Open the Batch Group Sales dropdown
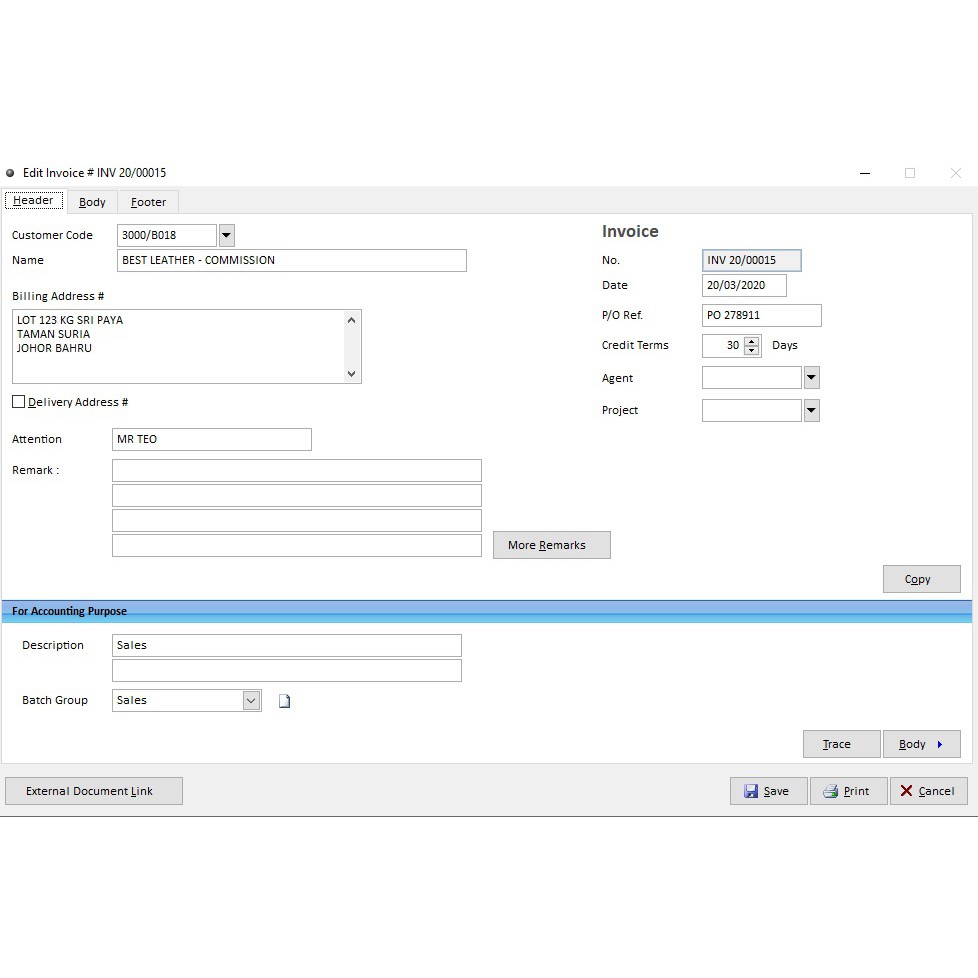Screen dimensions: 978x978 pos(251,701)
